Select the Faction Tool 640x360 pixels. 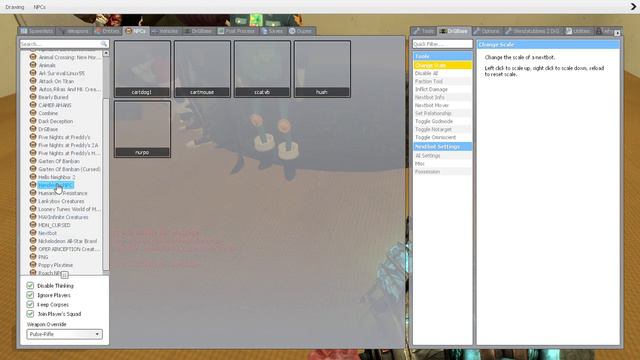442,81
